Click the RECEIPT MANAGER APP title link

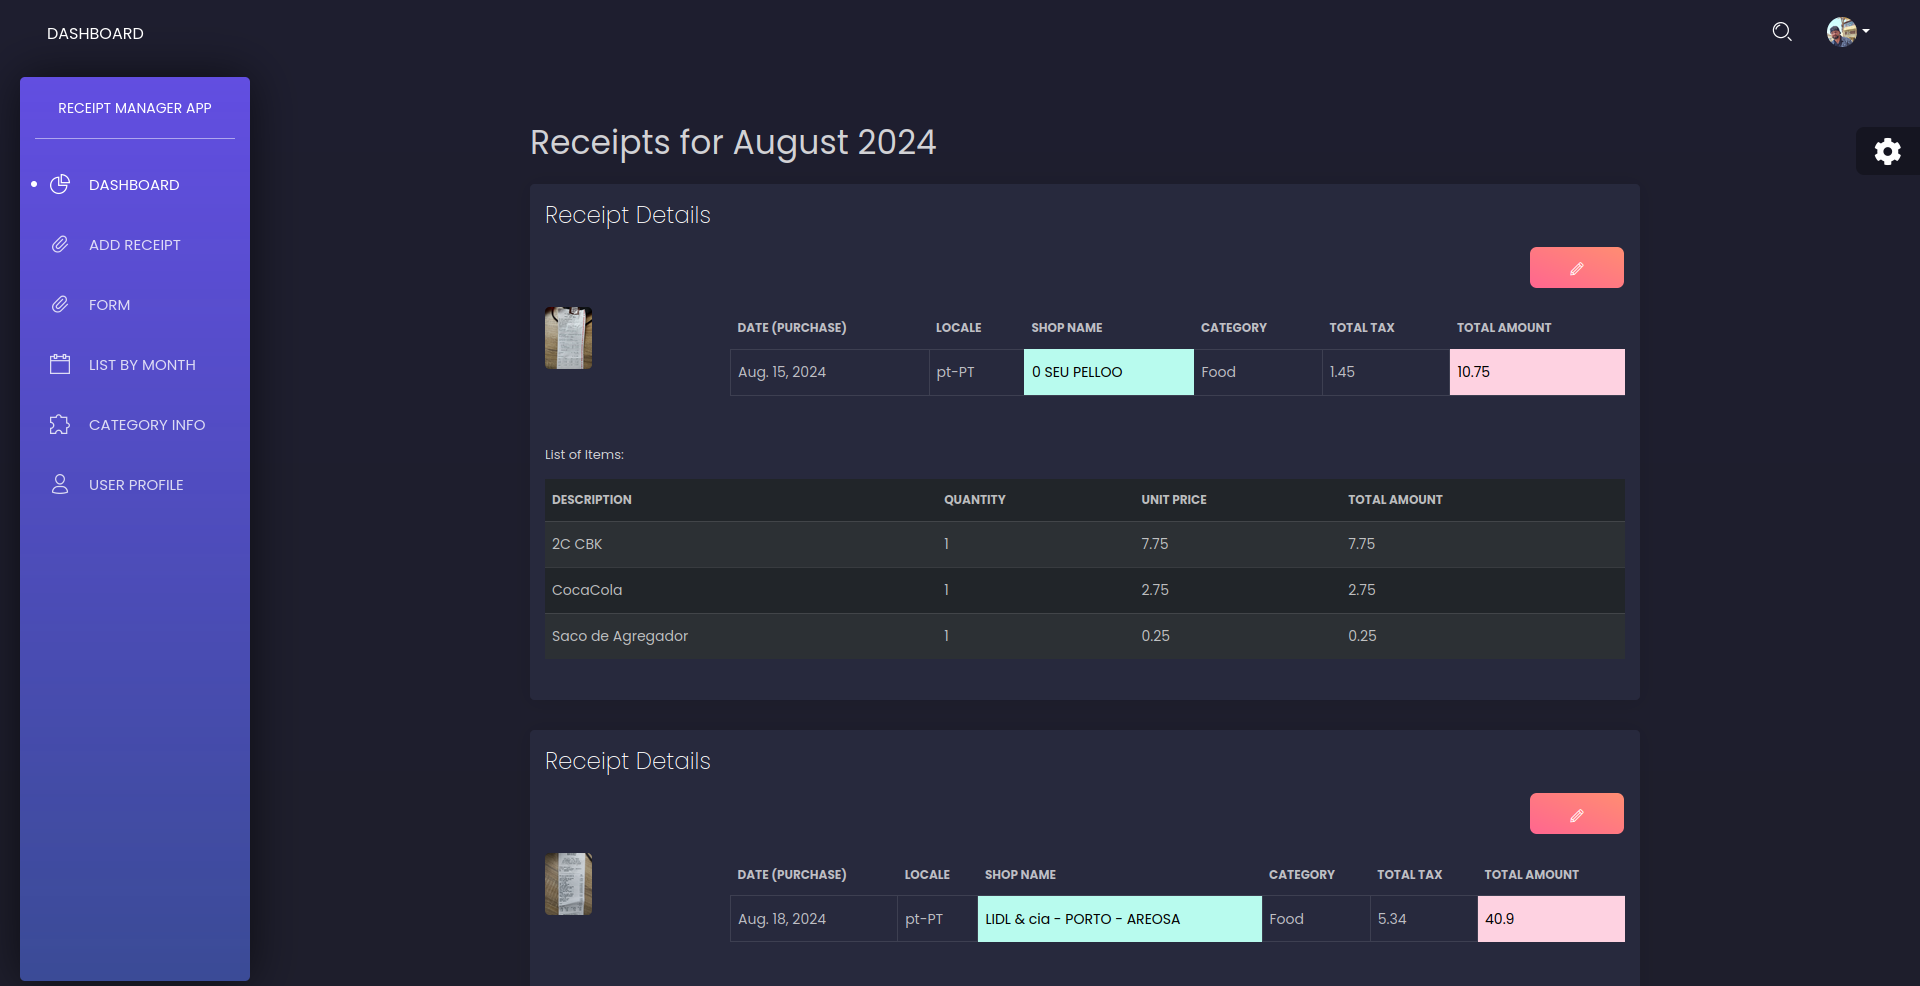(134, 108)
